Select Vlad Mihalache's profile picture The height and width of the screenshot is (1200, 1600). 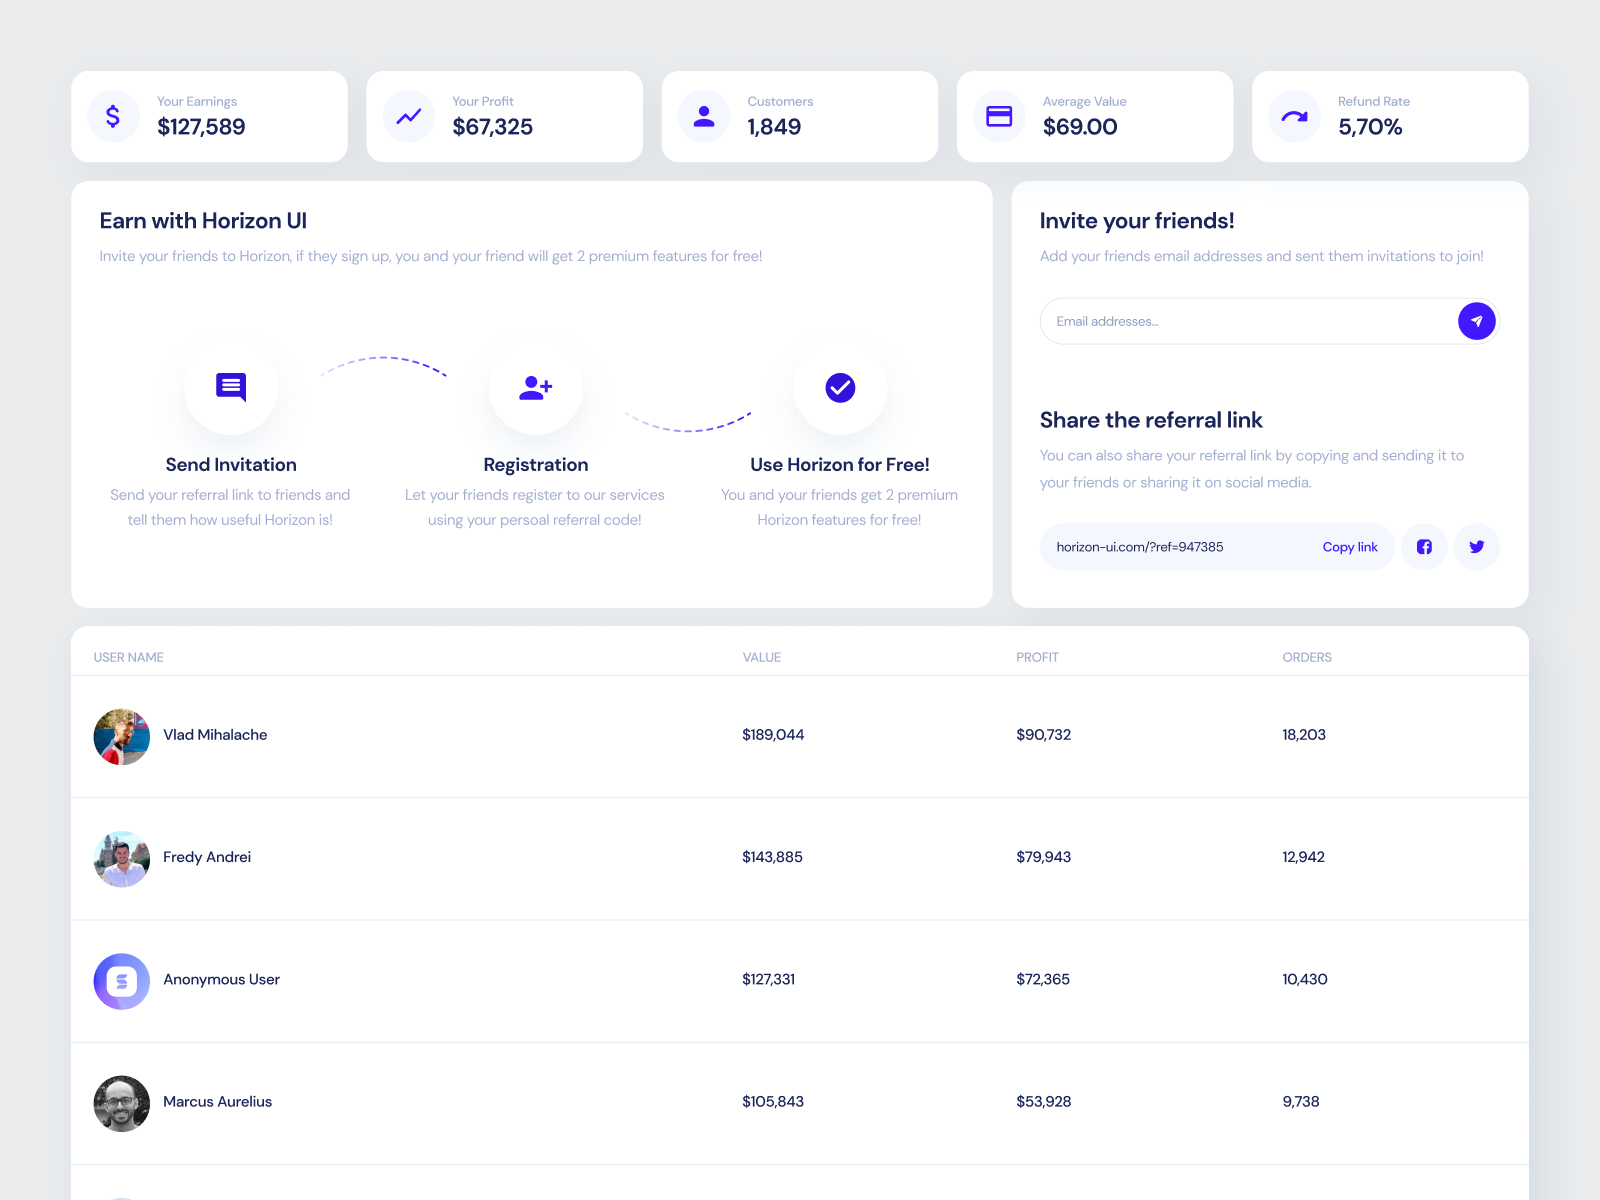point(121,736)
